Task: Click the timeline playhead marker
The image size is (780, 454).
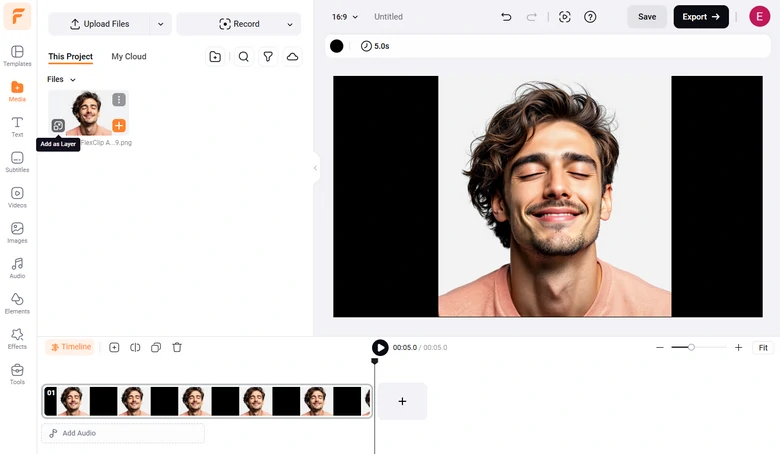Action: pos(375,361)
